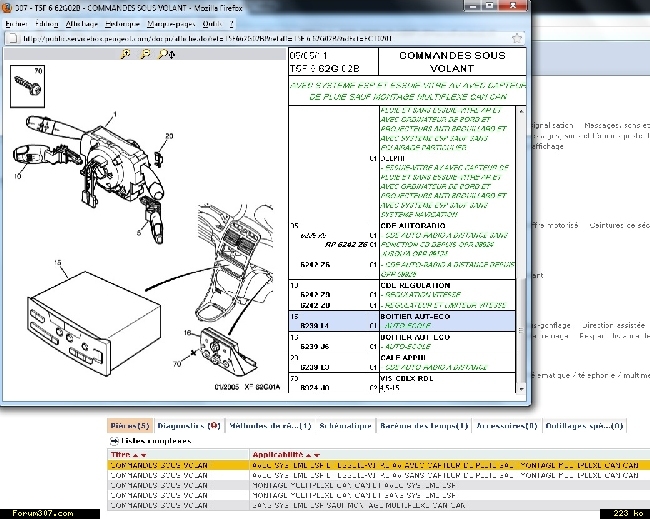Click the CDE AUTORADIO heading
Screen dimensions: 650x519
[x=413, y=226]
